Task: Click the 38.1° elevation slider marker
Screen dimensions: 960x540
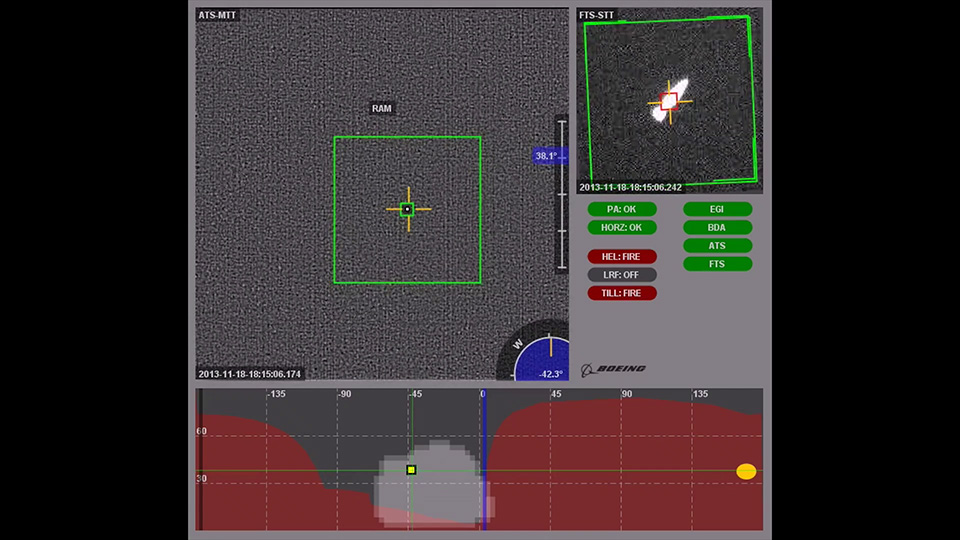Action: coord(549,156)
